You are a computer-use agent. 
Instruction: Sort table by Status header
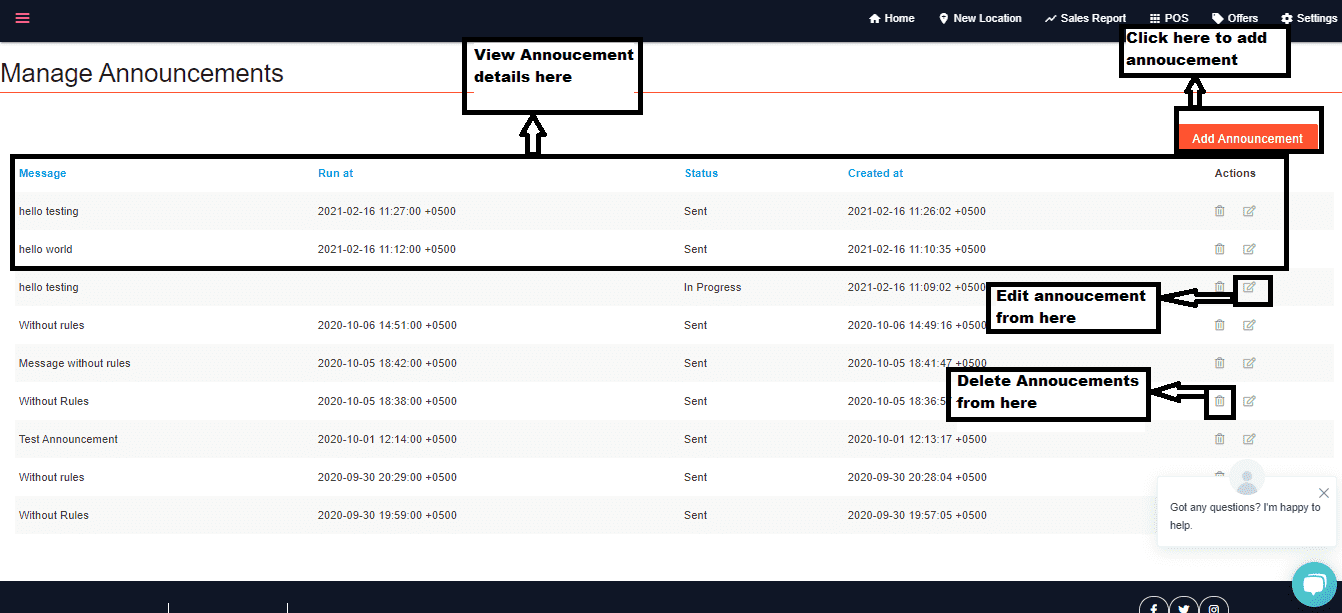[701, 173]
